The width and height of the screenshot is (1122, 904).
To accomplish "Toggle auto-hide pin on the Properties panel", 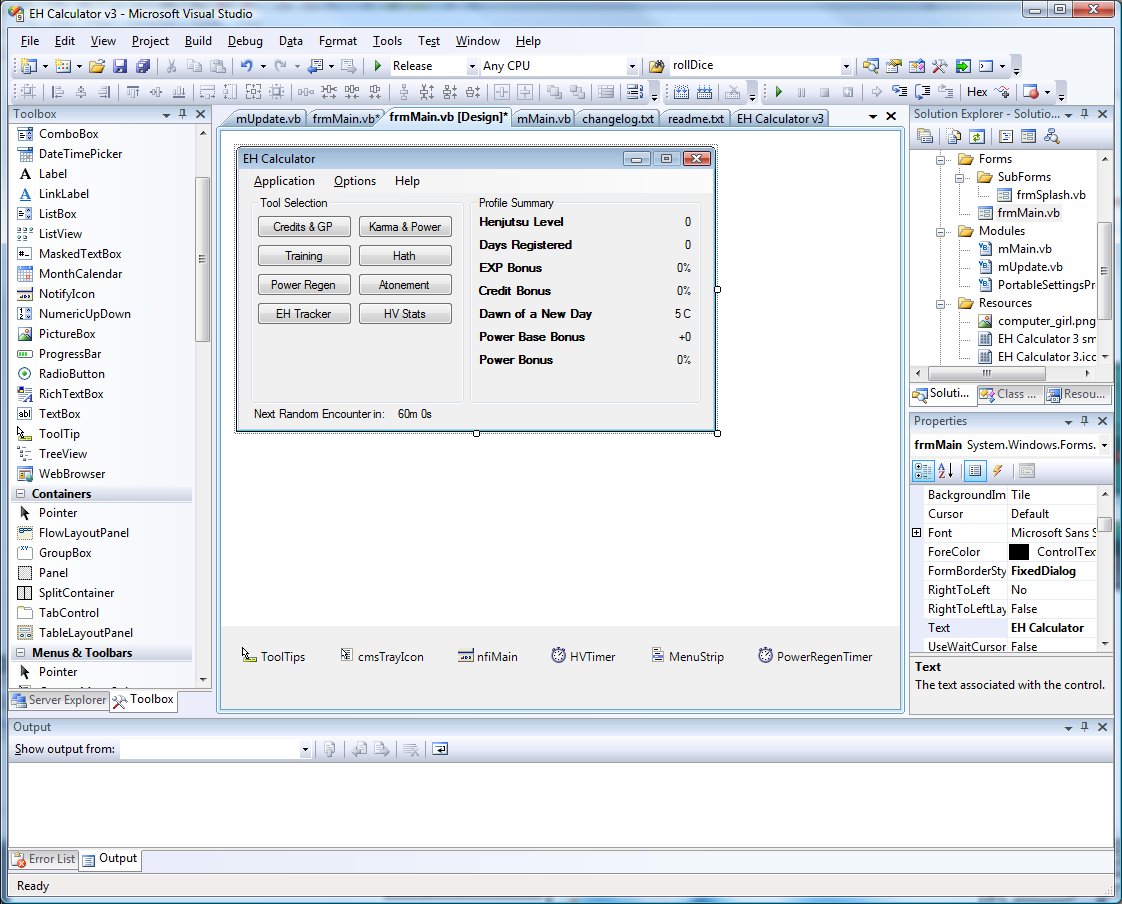I will click(x=1085, y=421).
